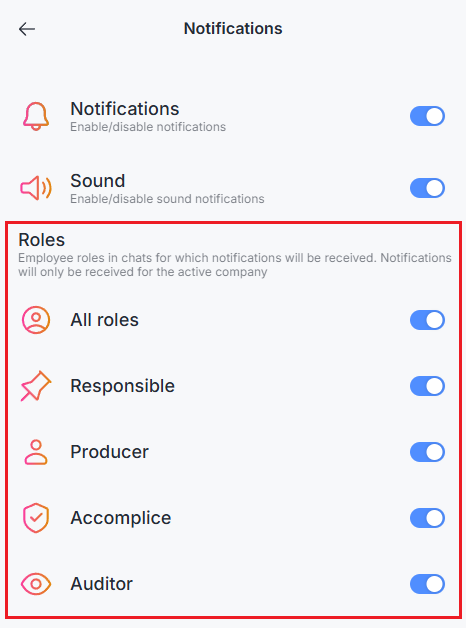Disable the Notifications toggle switch
The image size is (466, 628).
427,116
